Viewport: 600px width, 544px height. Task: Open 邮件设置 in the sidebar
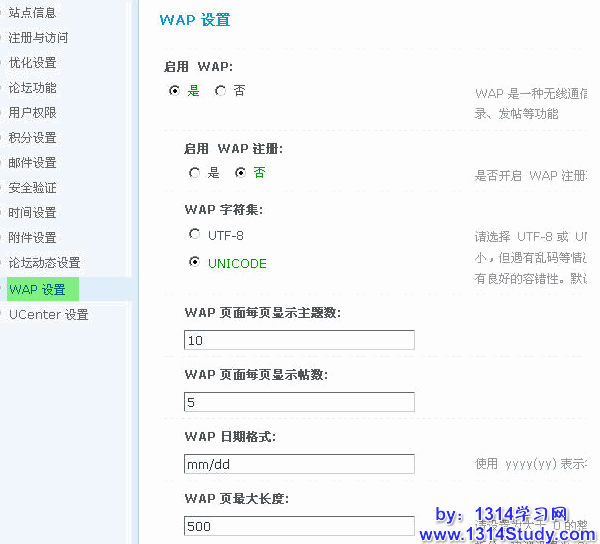(x=32, y=163)
